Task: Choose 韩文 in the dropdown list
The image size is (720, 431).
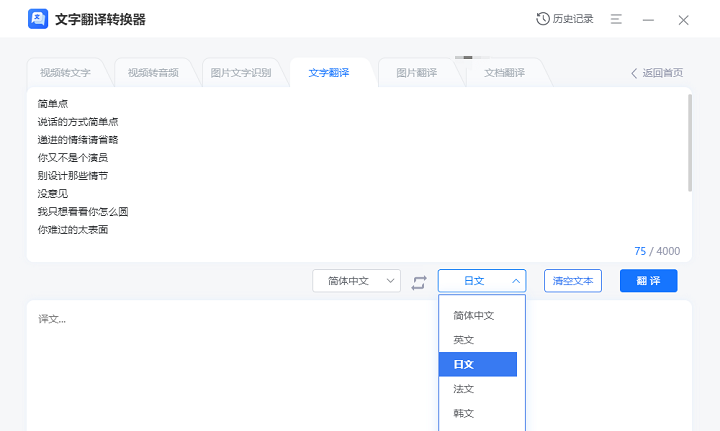Action: [478, 413]
